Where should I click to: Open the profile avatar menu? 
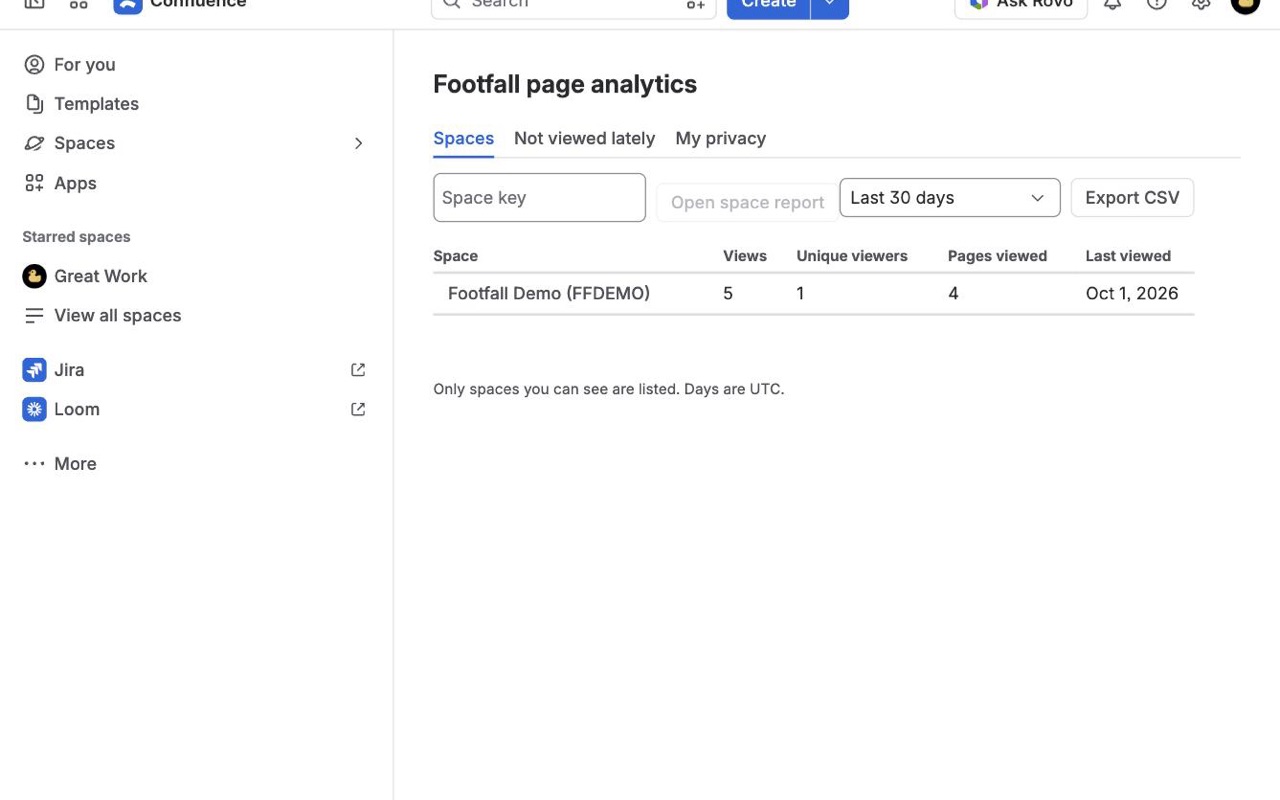click(1245, 4)
